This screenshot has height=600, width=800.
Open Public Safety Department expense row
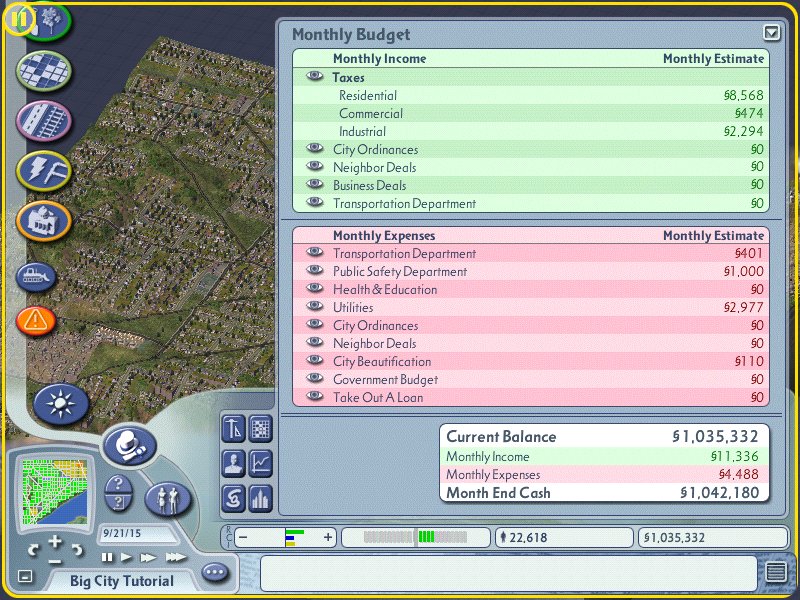[400, 272]
